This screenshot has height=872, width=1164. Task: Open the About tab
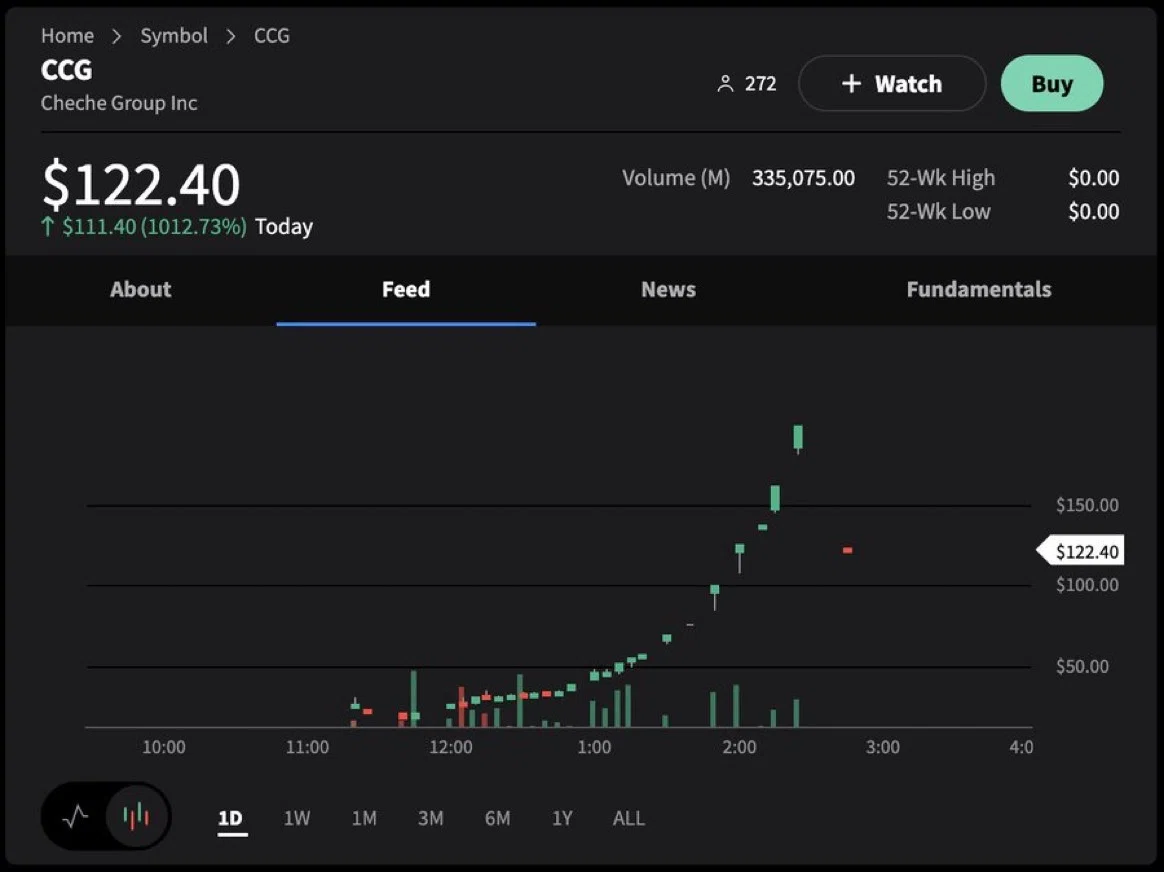pyautogui.click(x=141, y=289)
